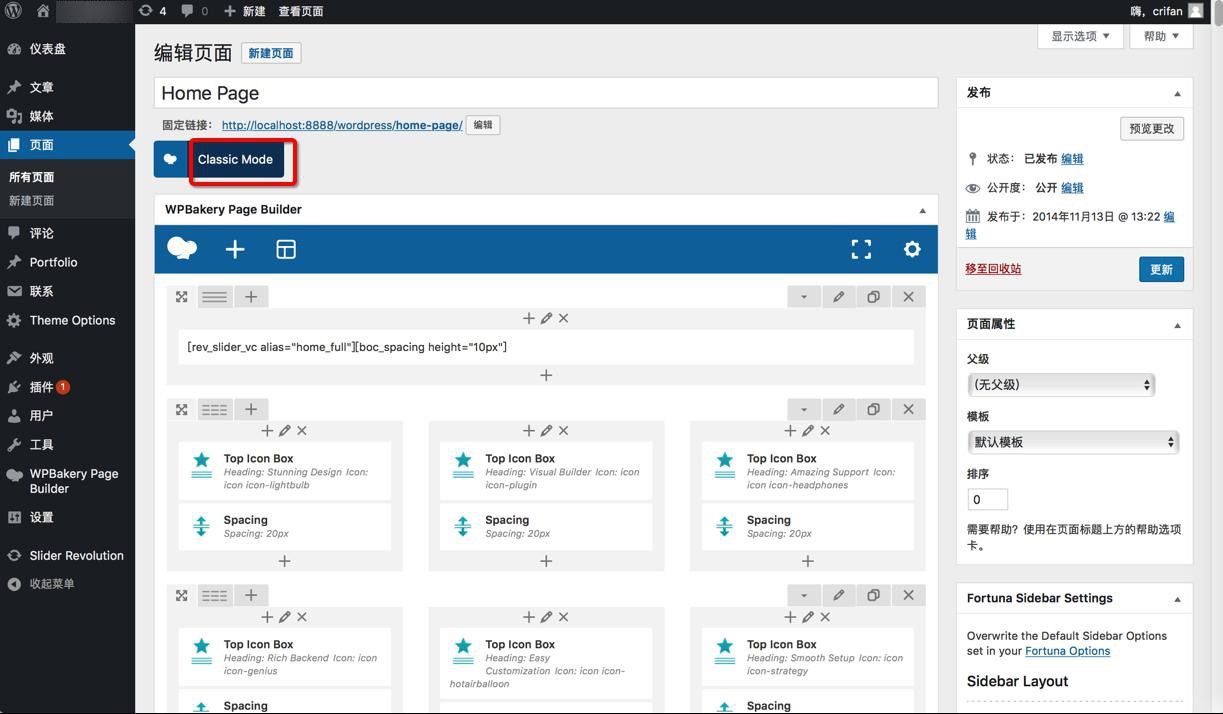This screenshot has width=1223, height=714.
Task: Edit the 状态 publish status link
Action: point(1072,159)
